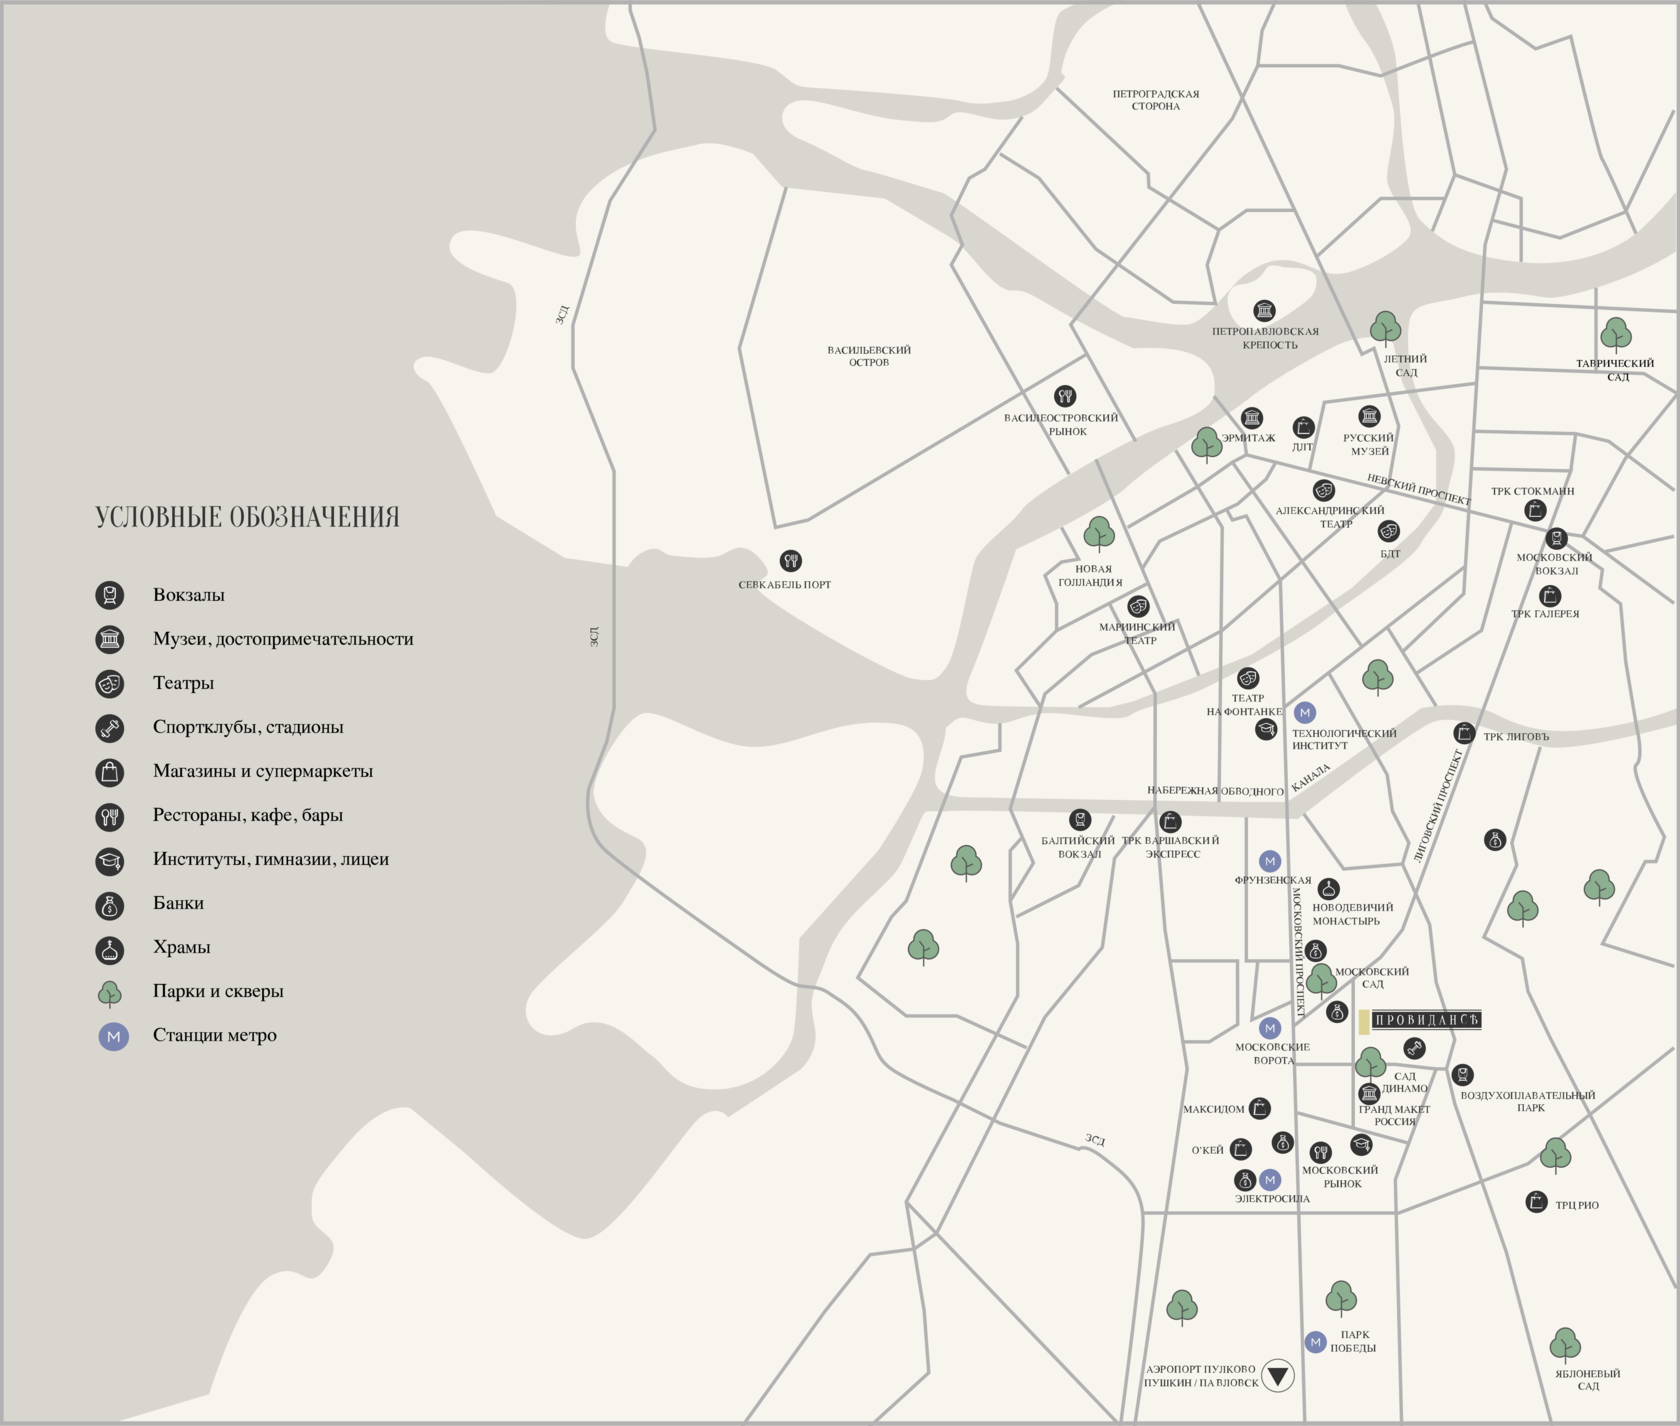Click the Станции метро legend icon

[x=113, y=1036]
